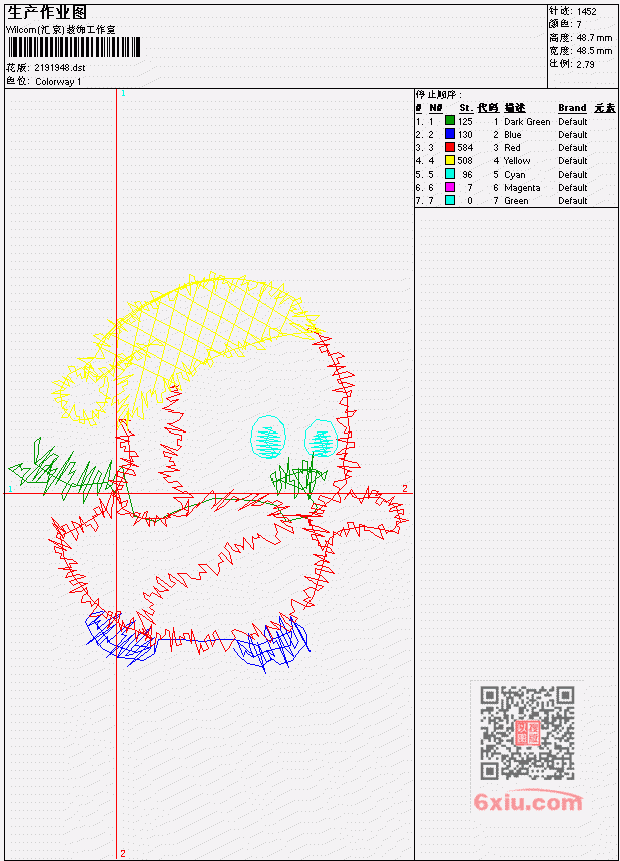Click the St. column header
The width and height of the screenshot is (620, 861).
[x=466, y=108]
